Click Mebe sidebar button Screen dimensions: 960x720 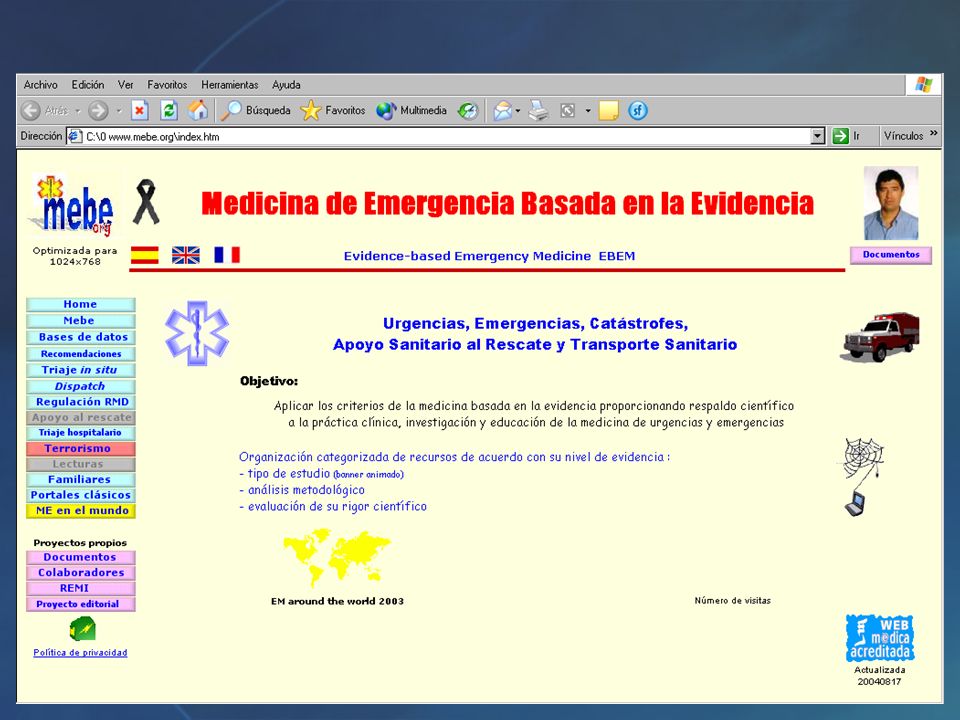coord(80,321)
